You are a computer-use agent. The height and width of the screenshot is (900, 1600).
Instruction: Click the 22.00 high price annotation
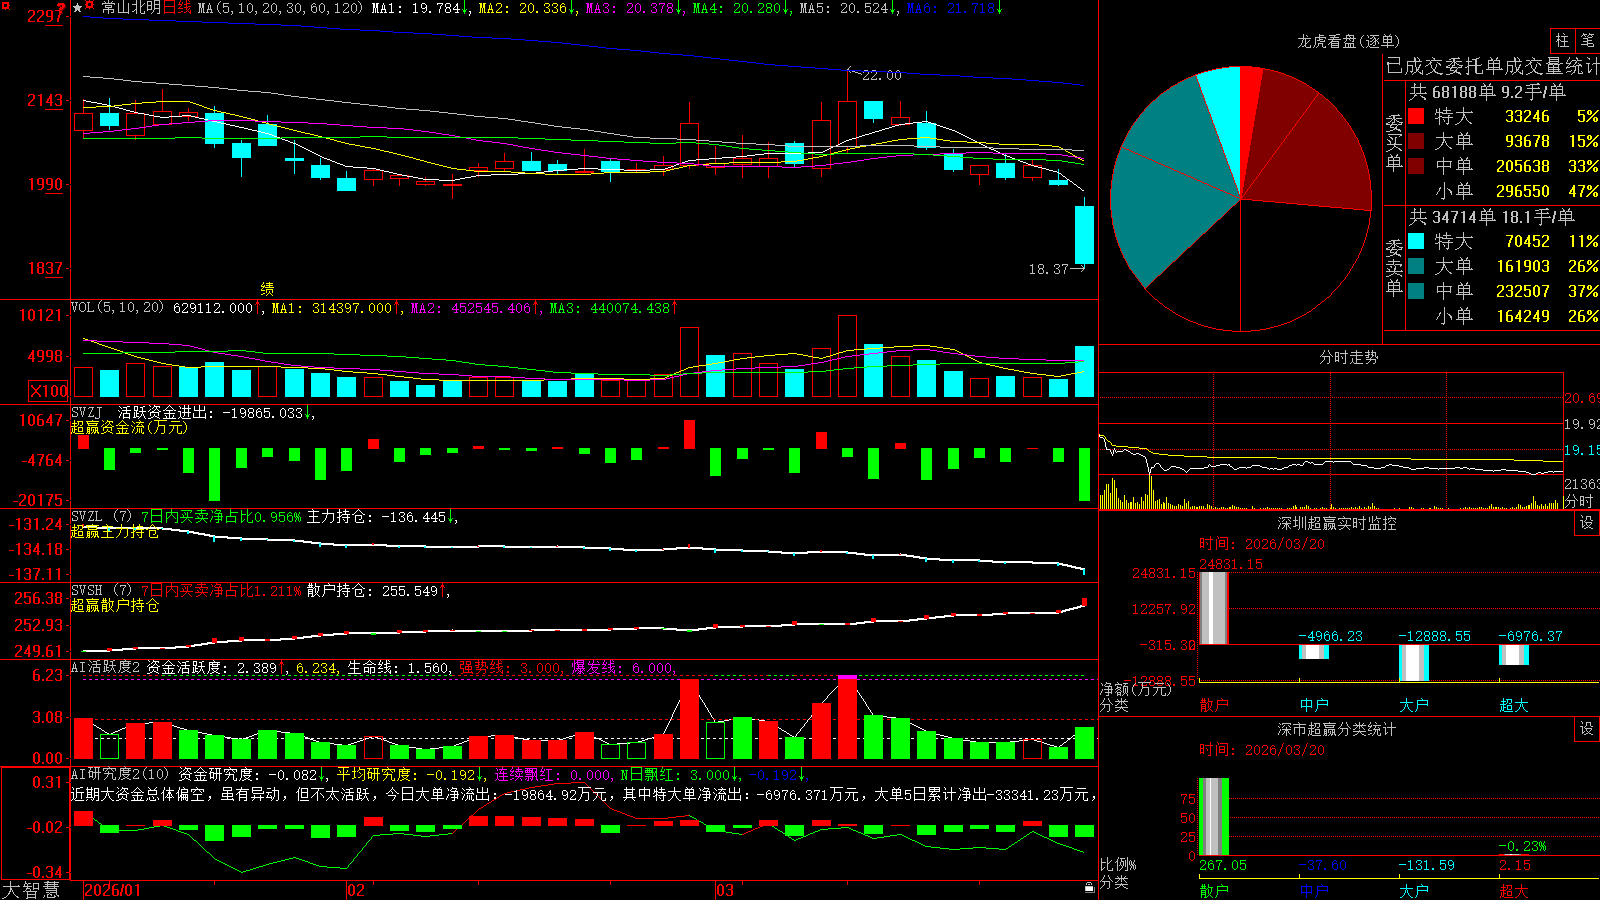pos(881,75)
